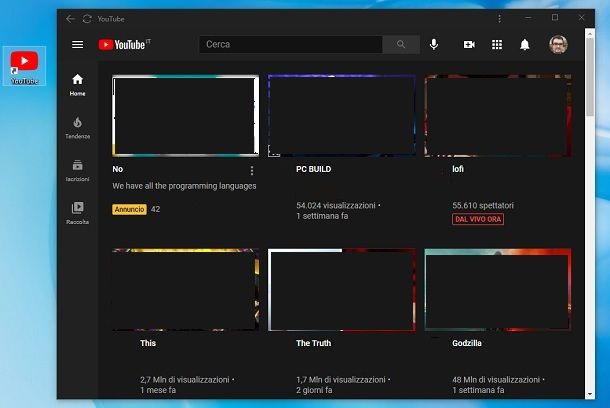Click the 'This' video title

148,343
